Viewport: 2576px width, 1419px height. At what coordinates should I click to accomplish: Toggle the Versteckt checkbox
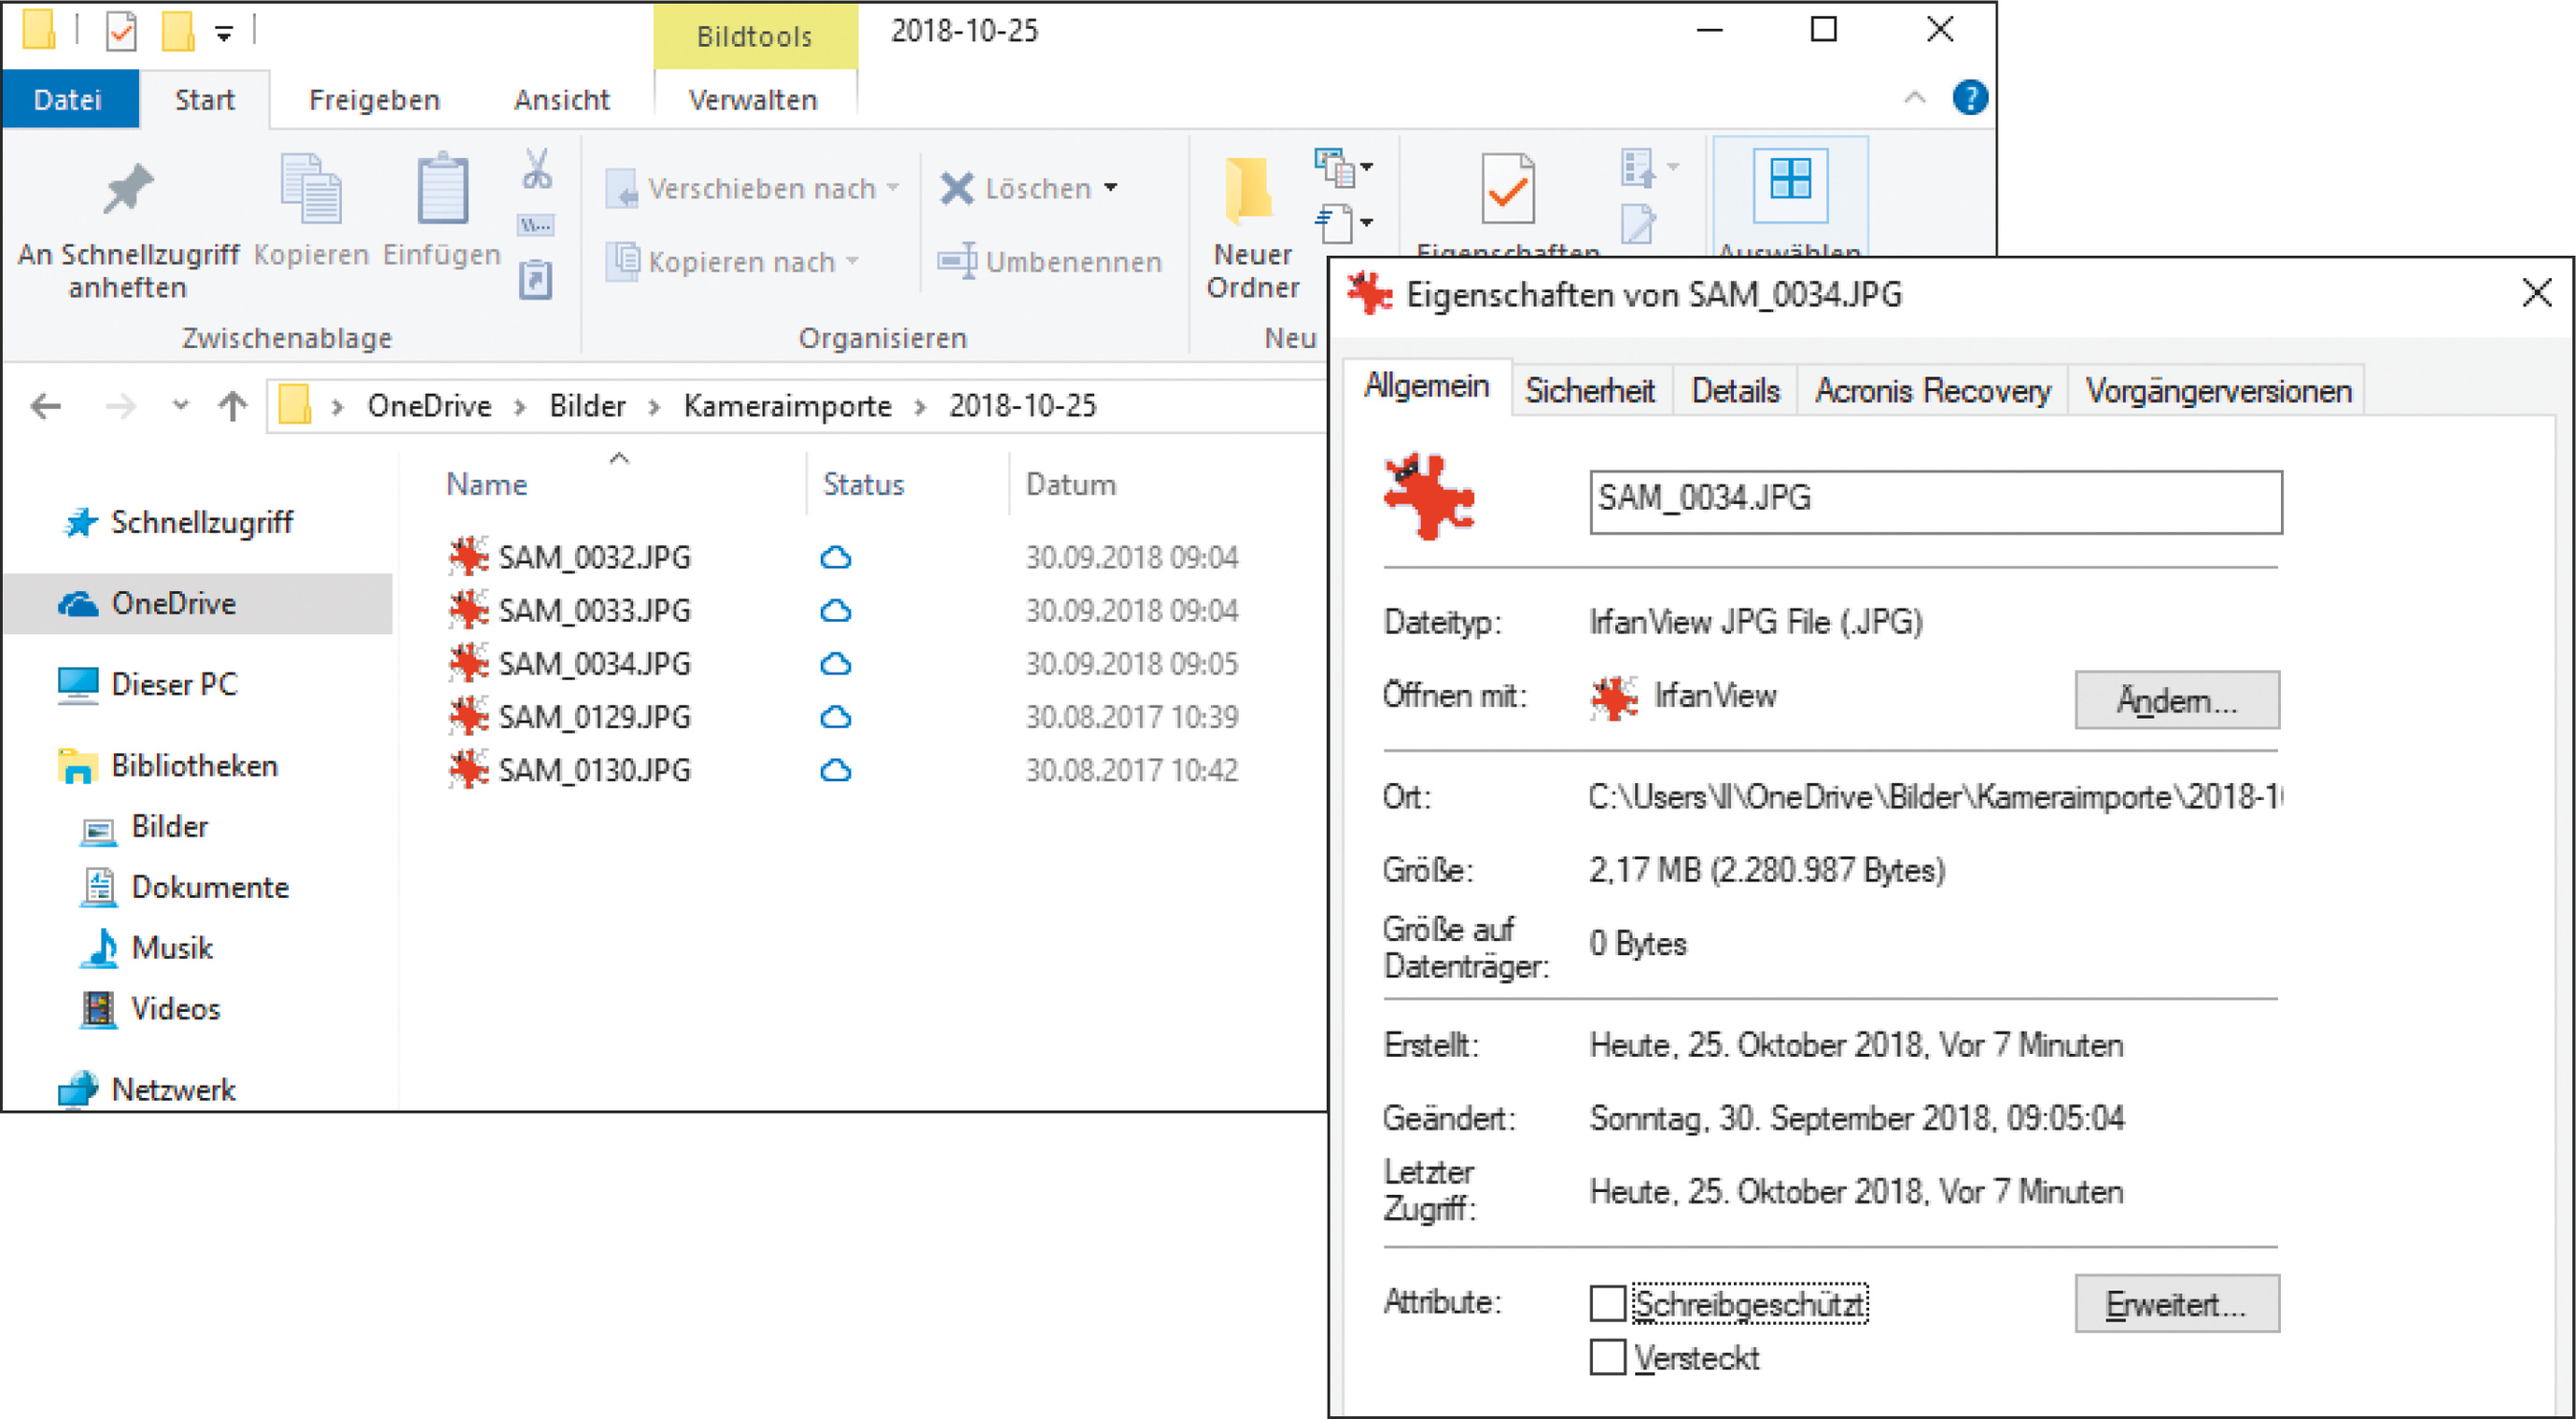click(1606, 1357)
